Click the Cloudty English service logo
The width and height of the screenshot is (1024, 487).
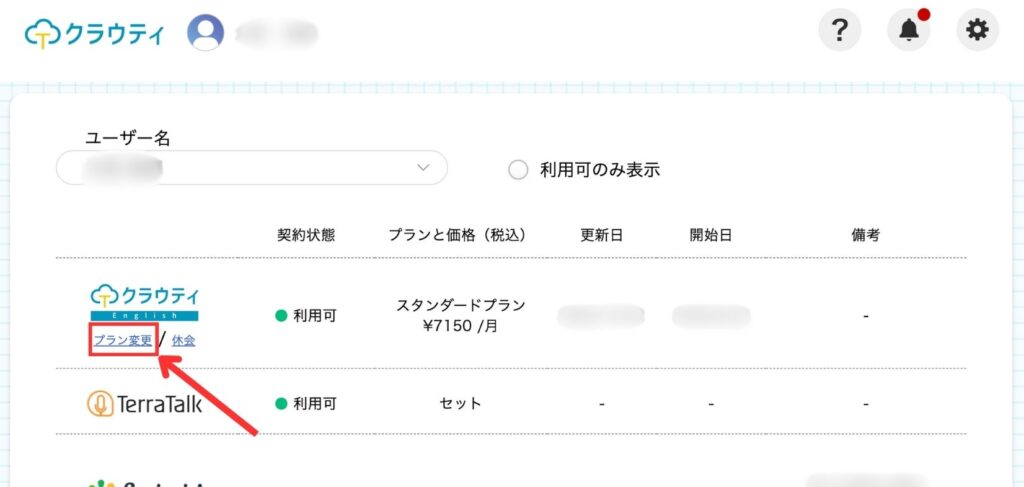(144, 302)
